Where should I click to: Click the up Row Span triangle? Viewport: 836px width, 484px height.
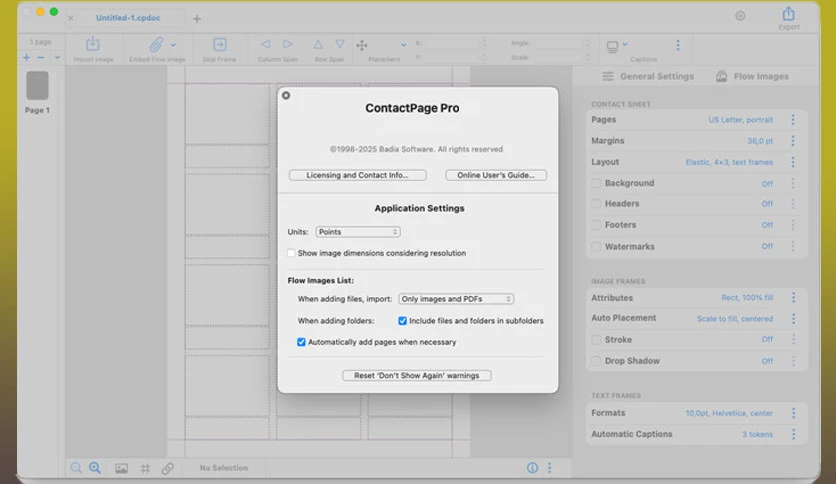318,44
